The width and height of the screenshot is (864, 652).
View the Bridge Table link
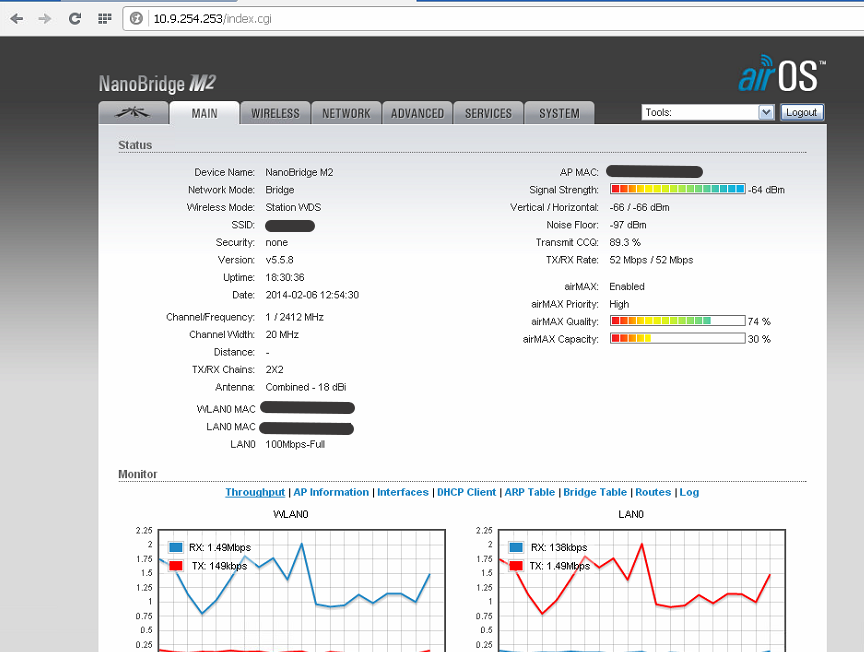[x=595, y=492]
